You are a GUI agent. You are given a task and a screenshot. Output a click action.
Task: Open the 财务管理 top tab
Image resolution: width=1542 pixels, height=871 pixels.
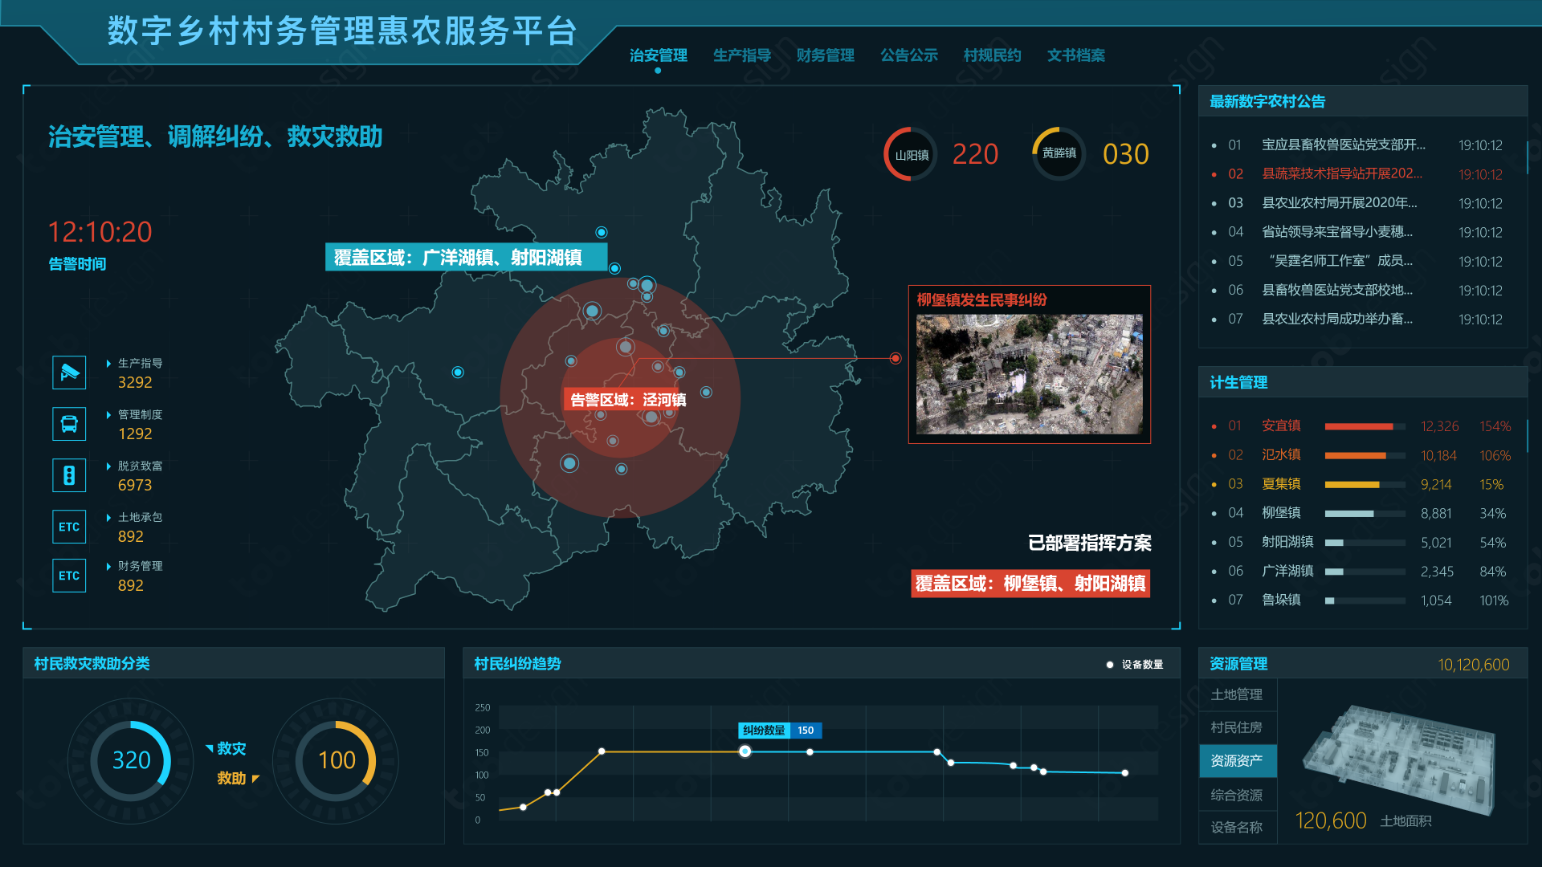[825, 55]
